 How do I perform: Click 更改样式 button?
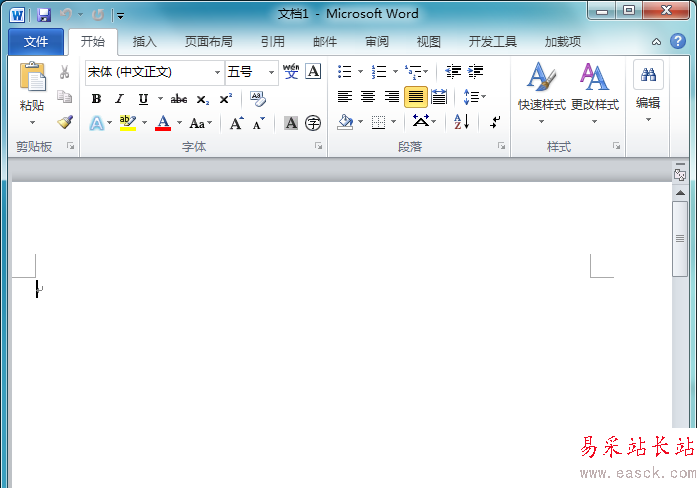coord(595,93)
